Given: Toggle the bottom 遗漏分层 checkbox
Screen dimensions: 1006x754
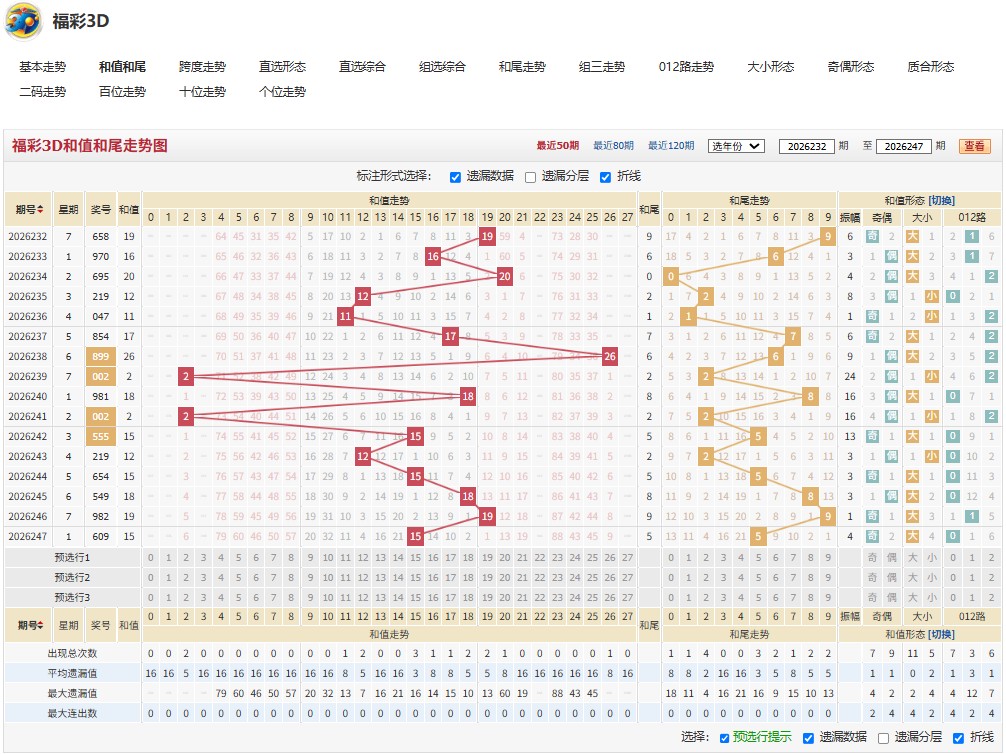Looking at the screenshot, I should click(x=883, y=738).
